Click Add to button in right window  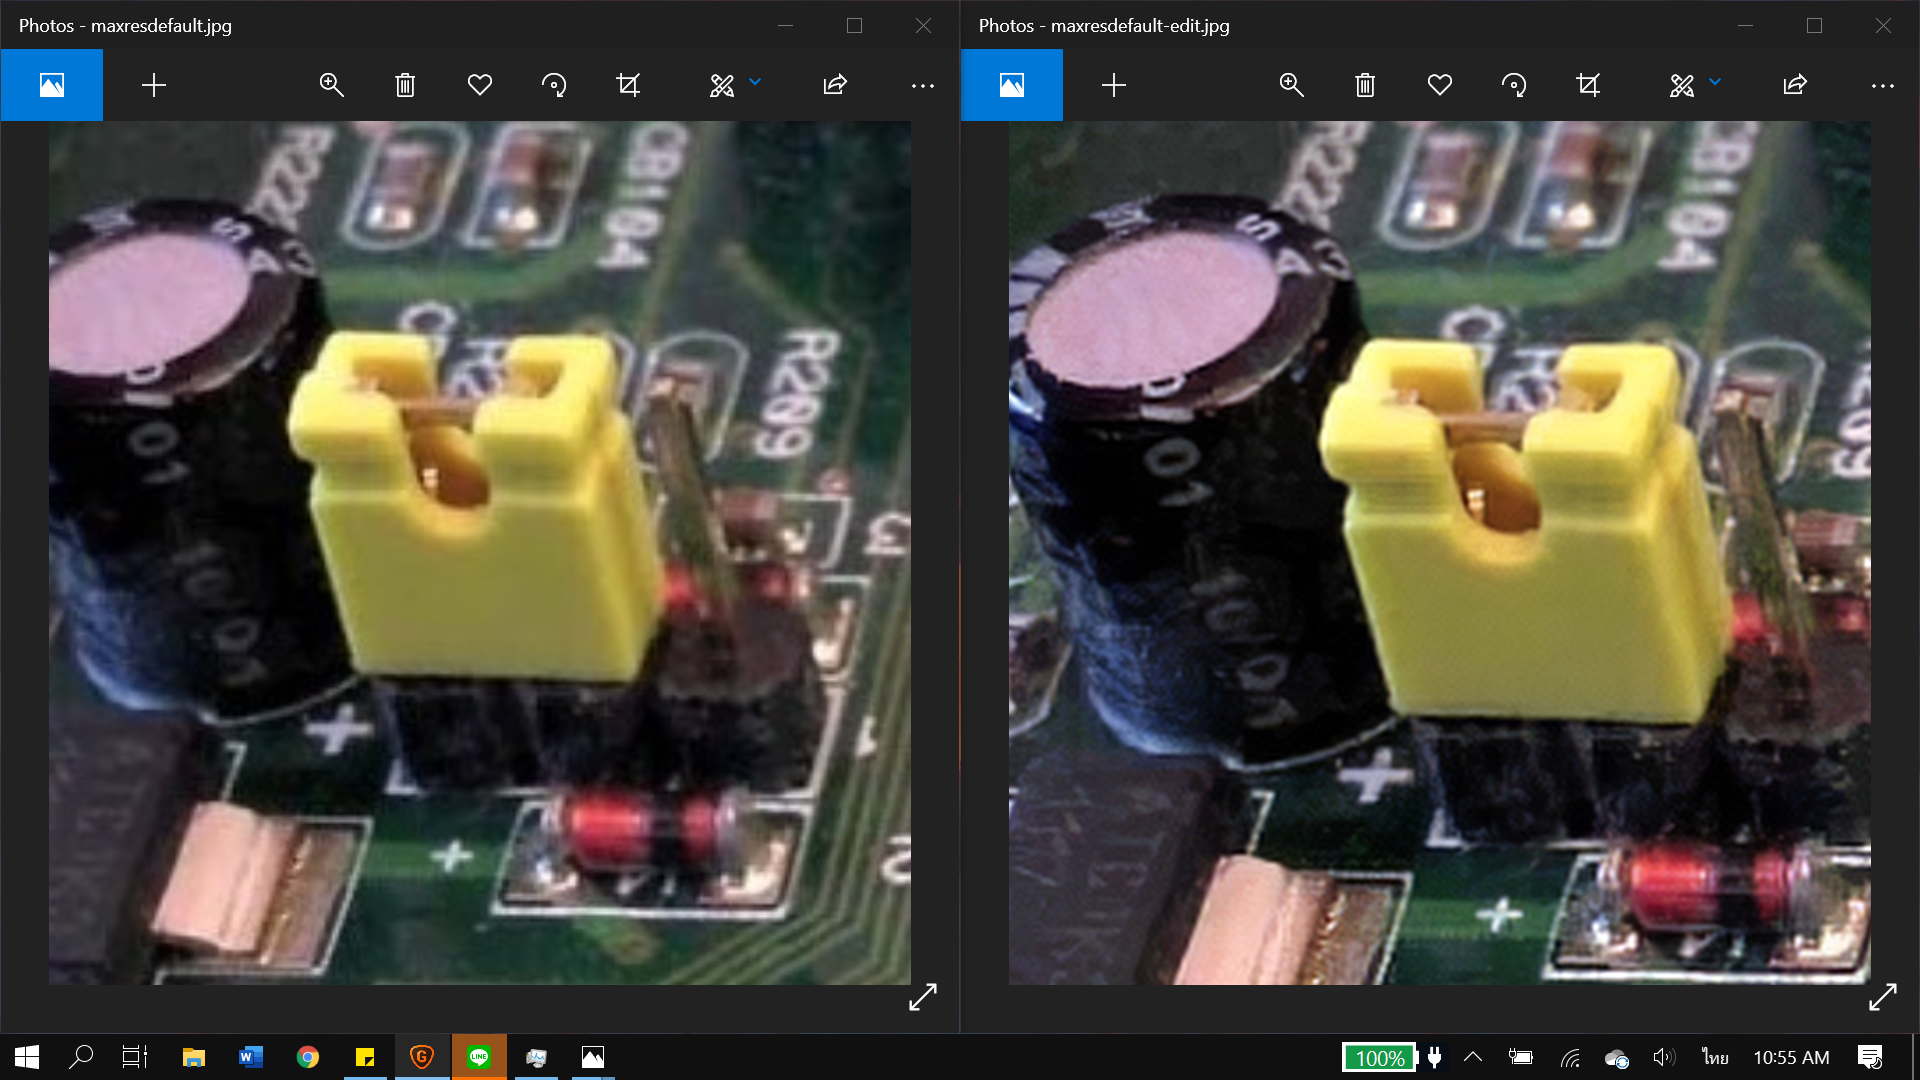[x=1113, y=85]
